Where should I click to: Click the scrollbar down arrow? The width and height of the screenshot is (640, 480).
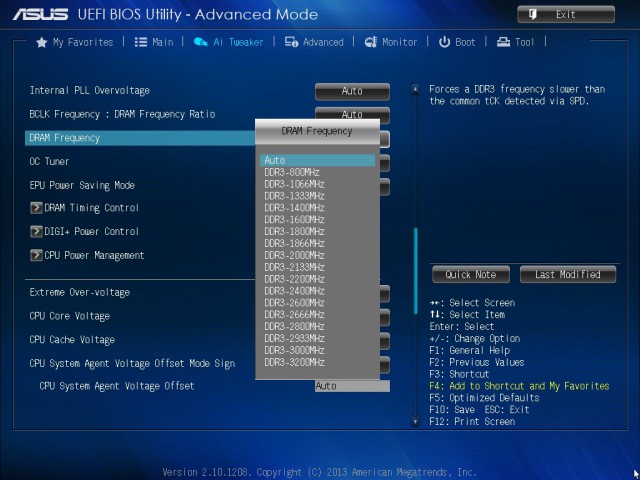(x=415, y=421)
